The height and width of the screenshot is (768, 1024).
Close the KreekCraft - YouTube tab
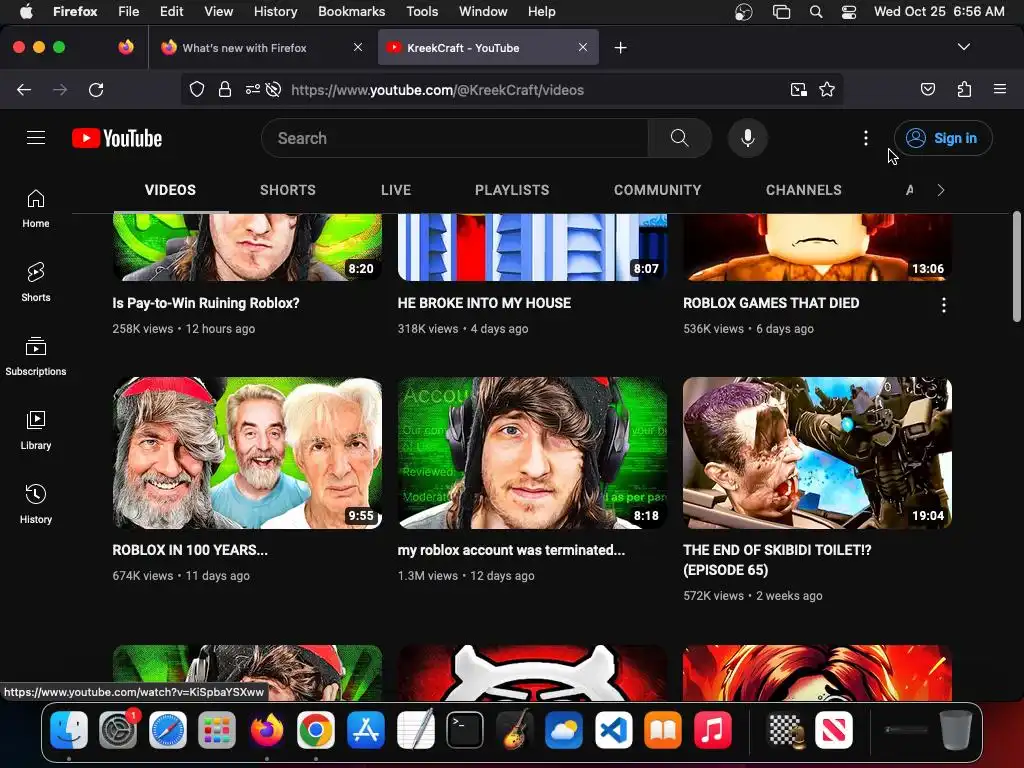point(583,47)
